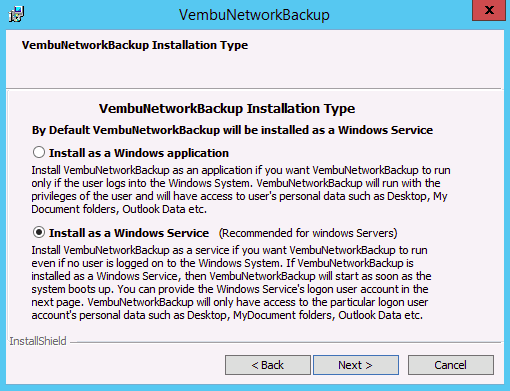Select the Windows Service radio button
This screenshot has height=391, width=510.
pos(39,232)
